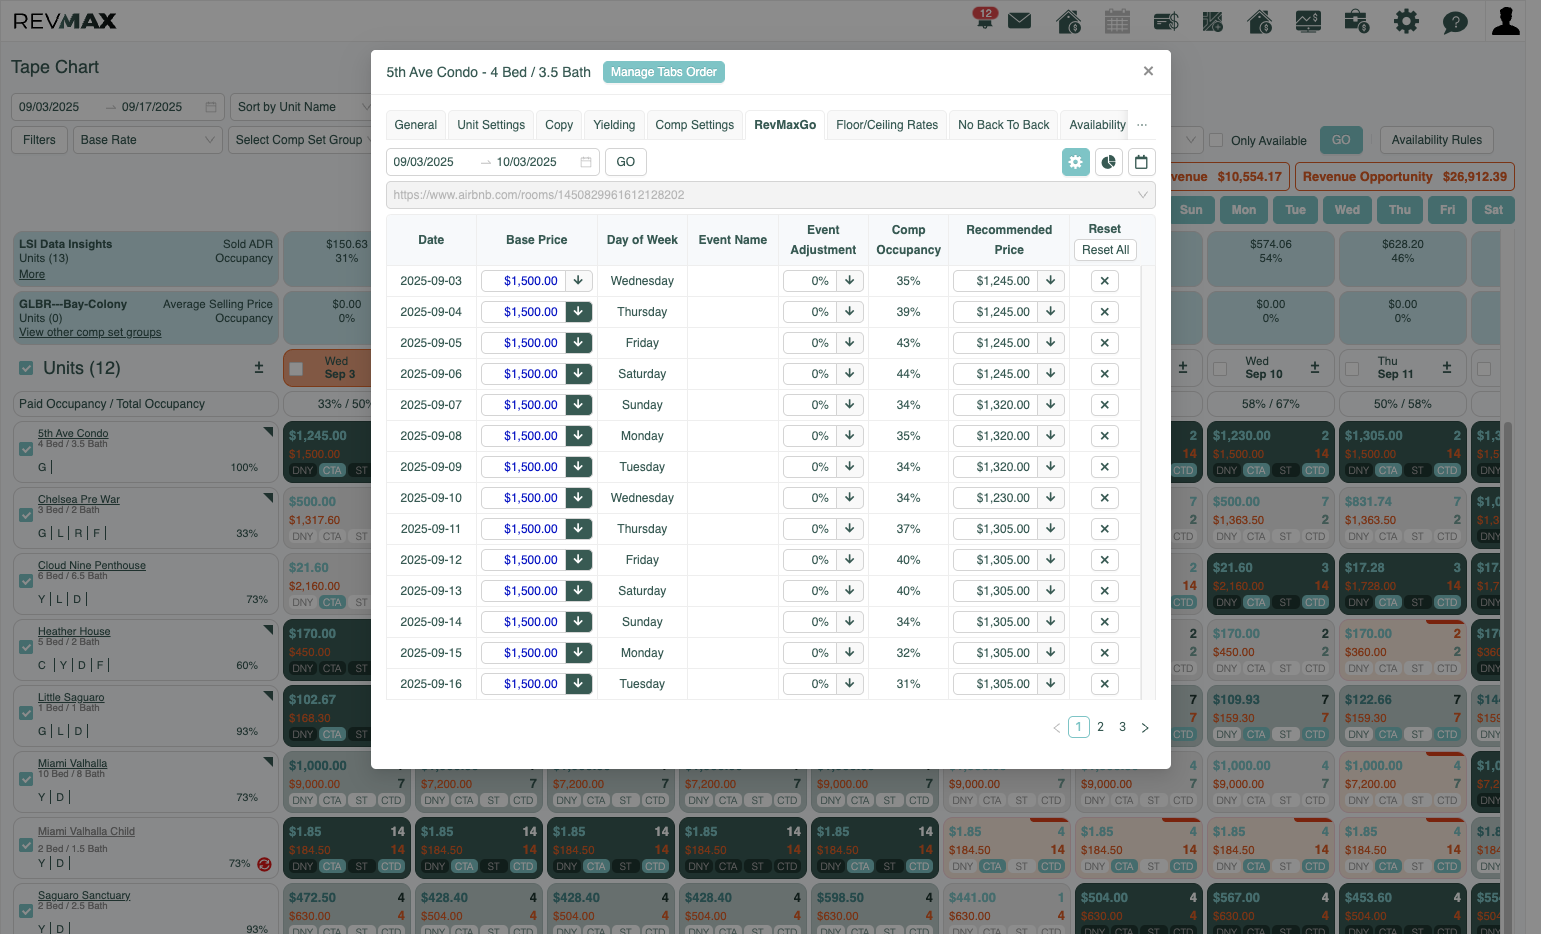Close the 5th Ave Condo dialog

[1148, 71]
